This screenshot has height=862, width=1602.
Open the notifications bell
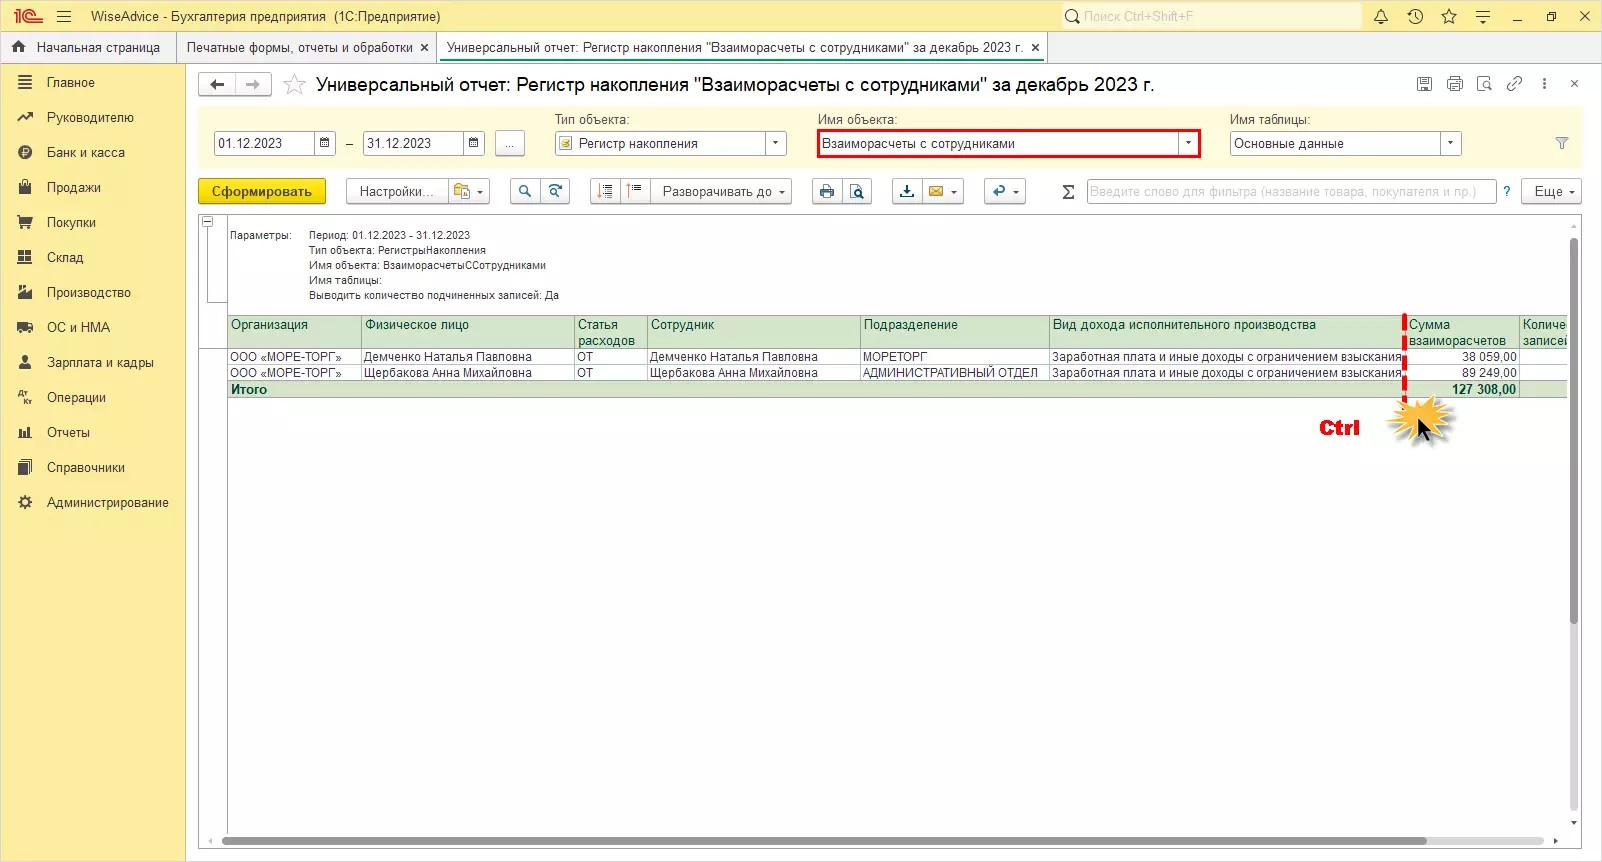tap(1381, 17)
